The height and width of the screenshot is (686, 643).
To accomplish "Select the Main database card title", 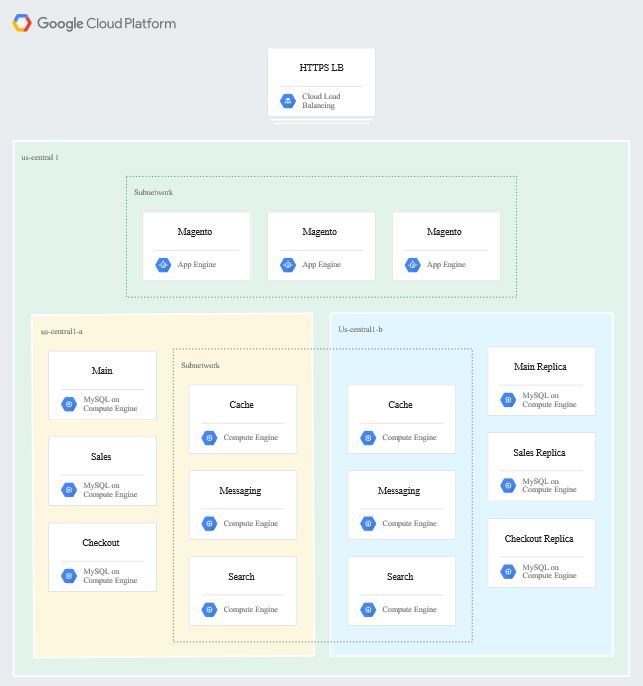I will (x=102, y=371).
